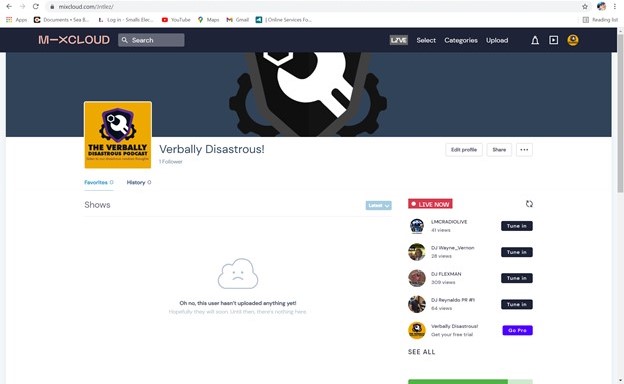Open the Verbally Disastrous profile picture
This screenshot has width=624, height=384.
click(118, 135)
